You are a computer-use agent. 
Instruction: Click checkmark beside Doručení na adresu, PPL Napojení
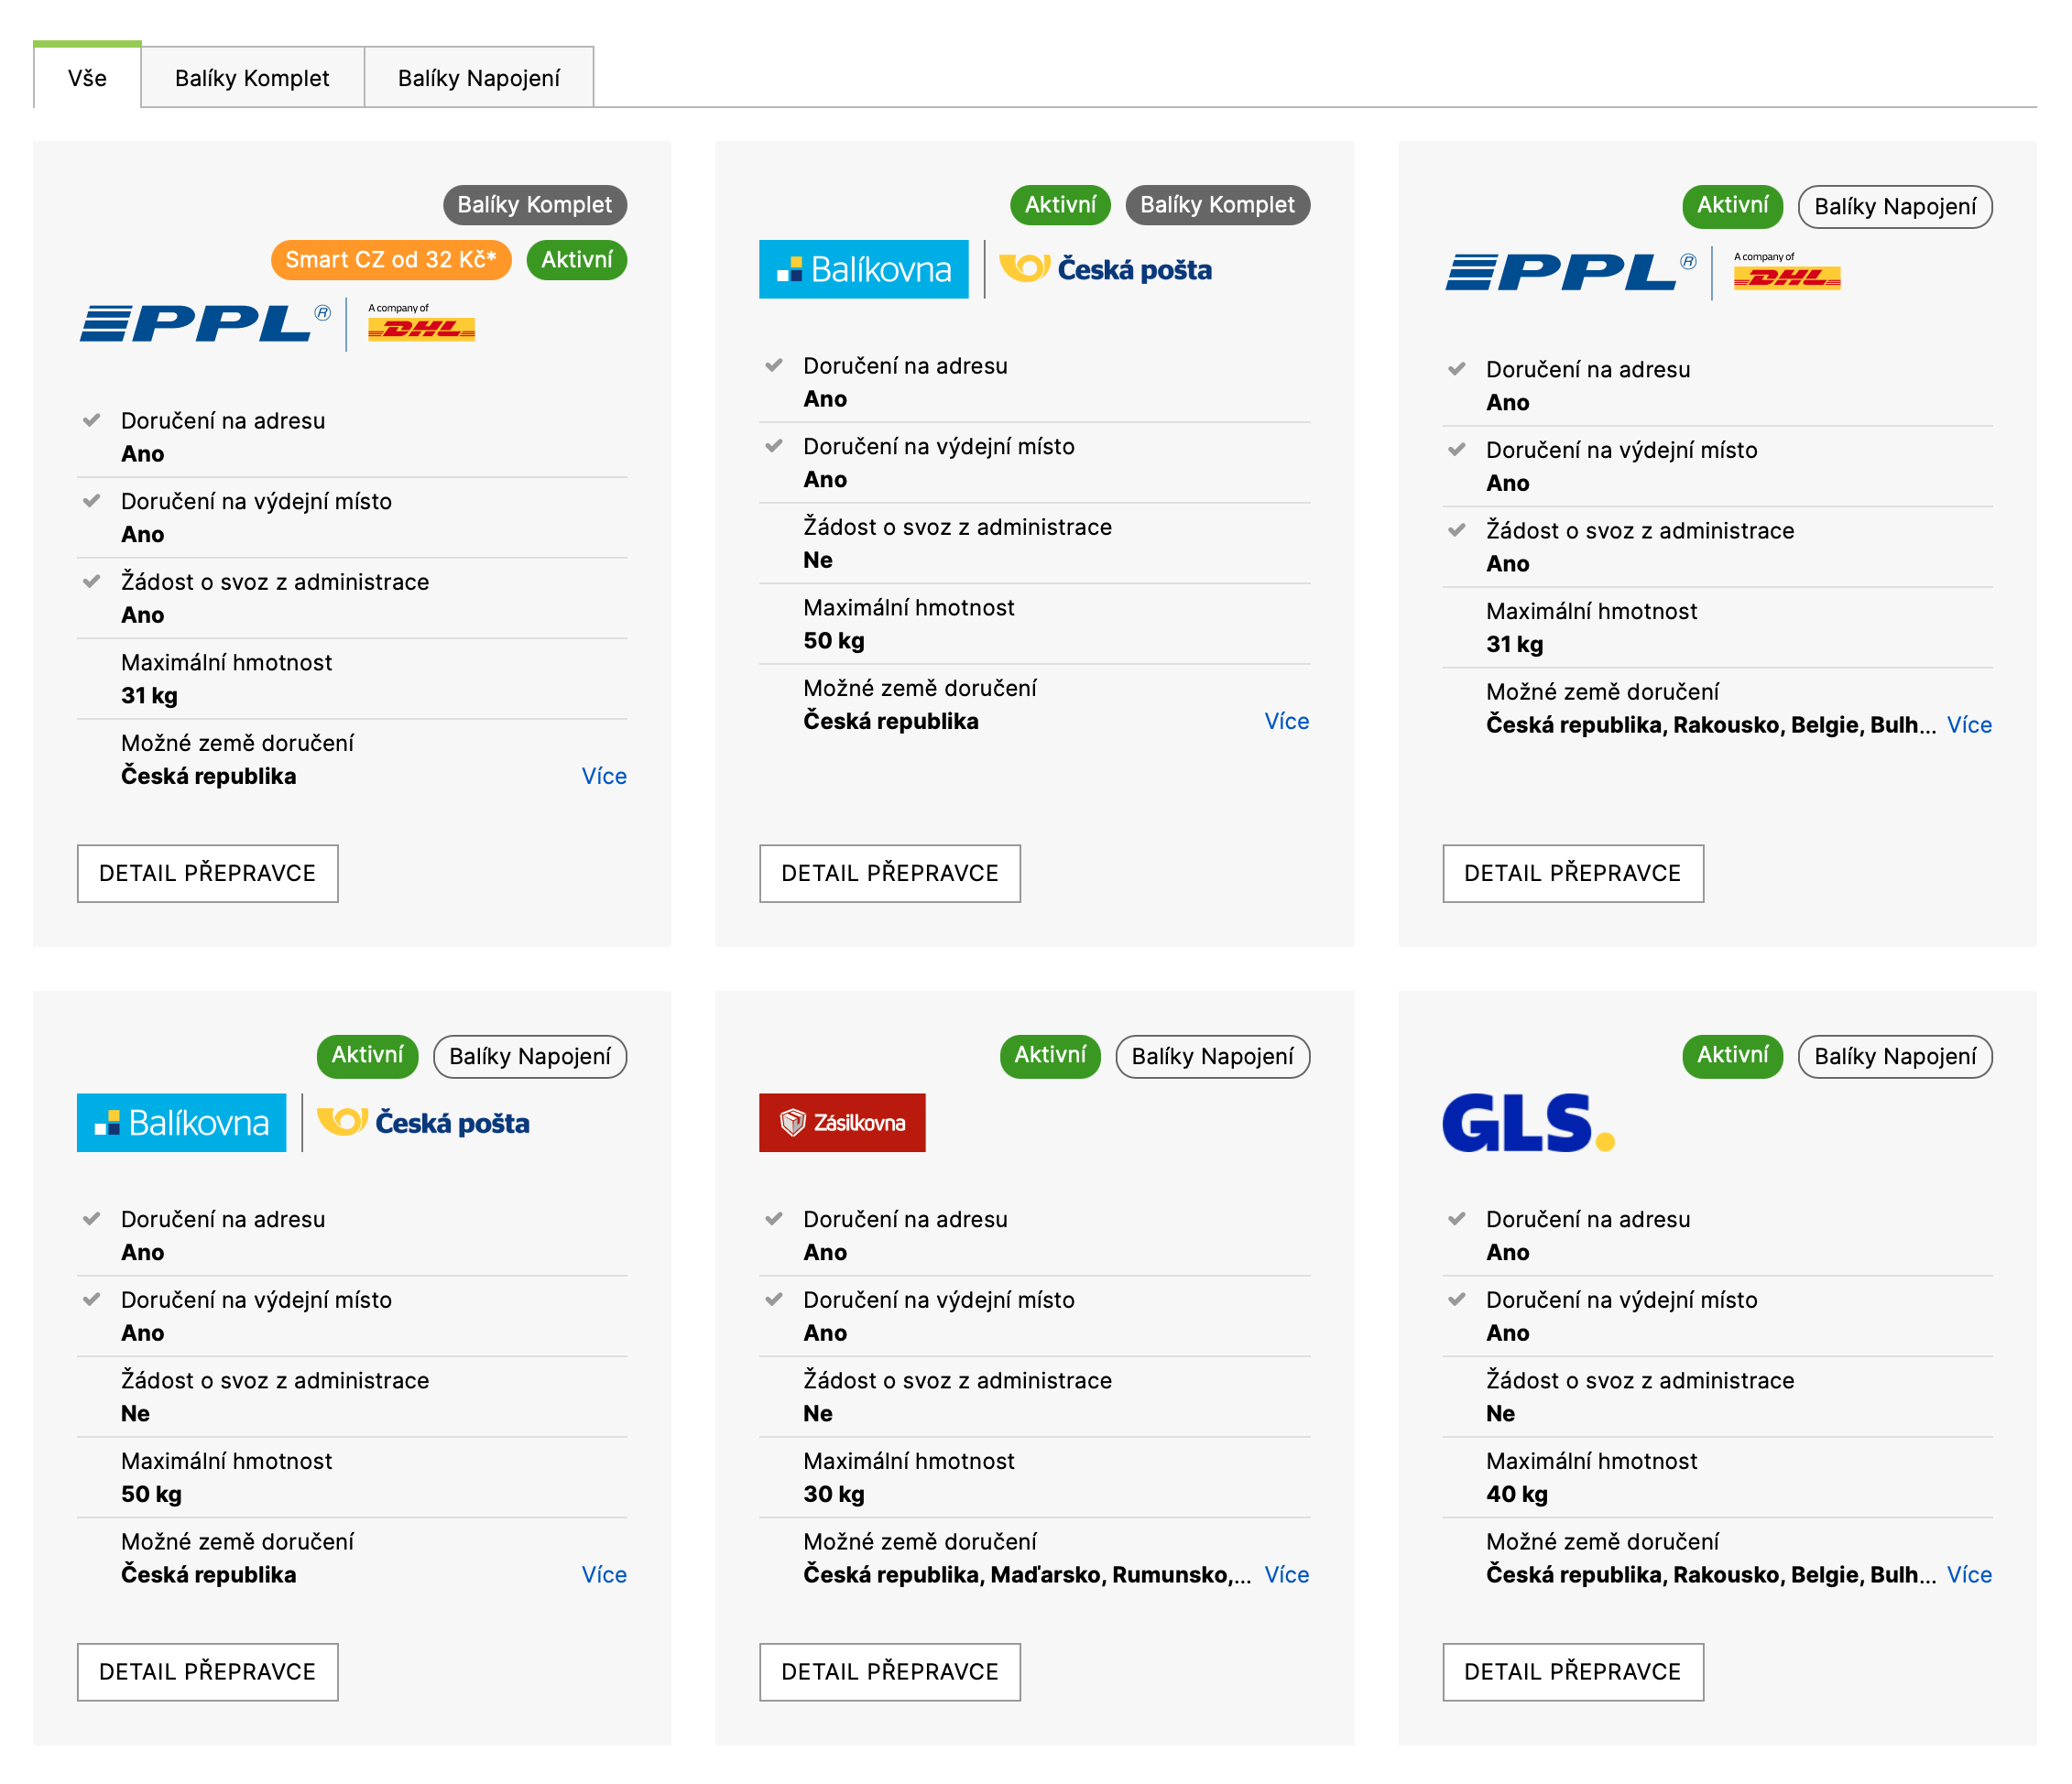[x=1456, y=369]
